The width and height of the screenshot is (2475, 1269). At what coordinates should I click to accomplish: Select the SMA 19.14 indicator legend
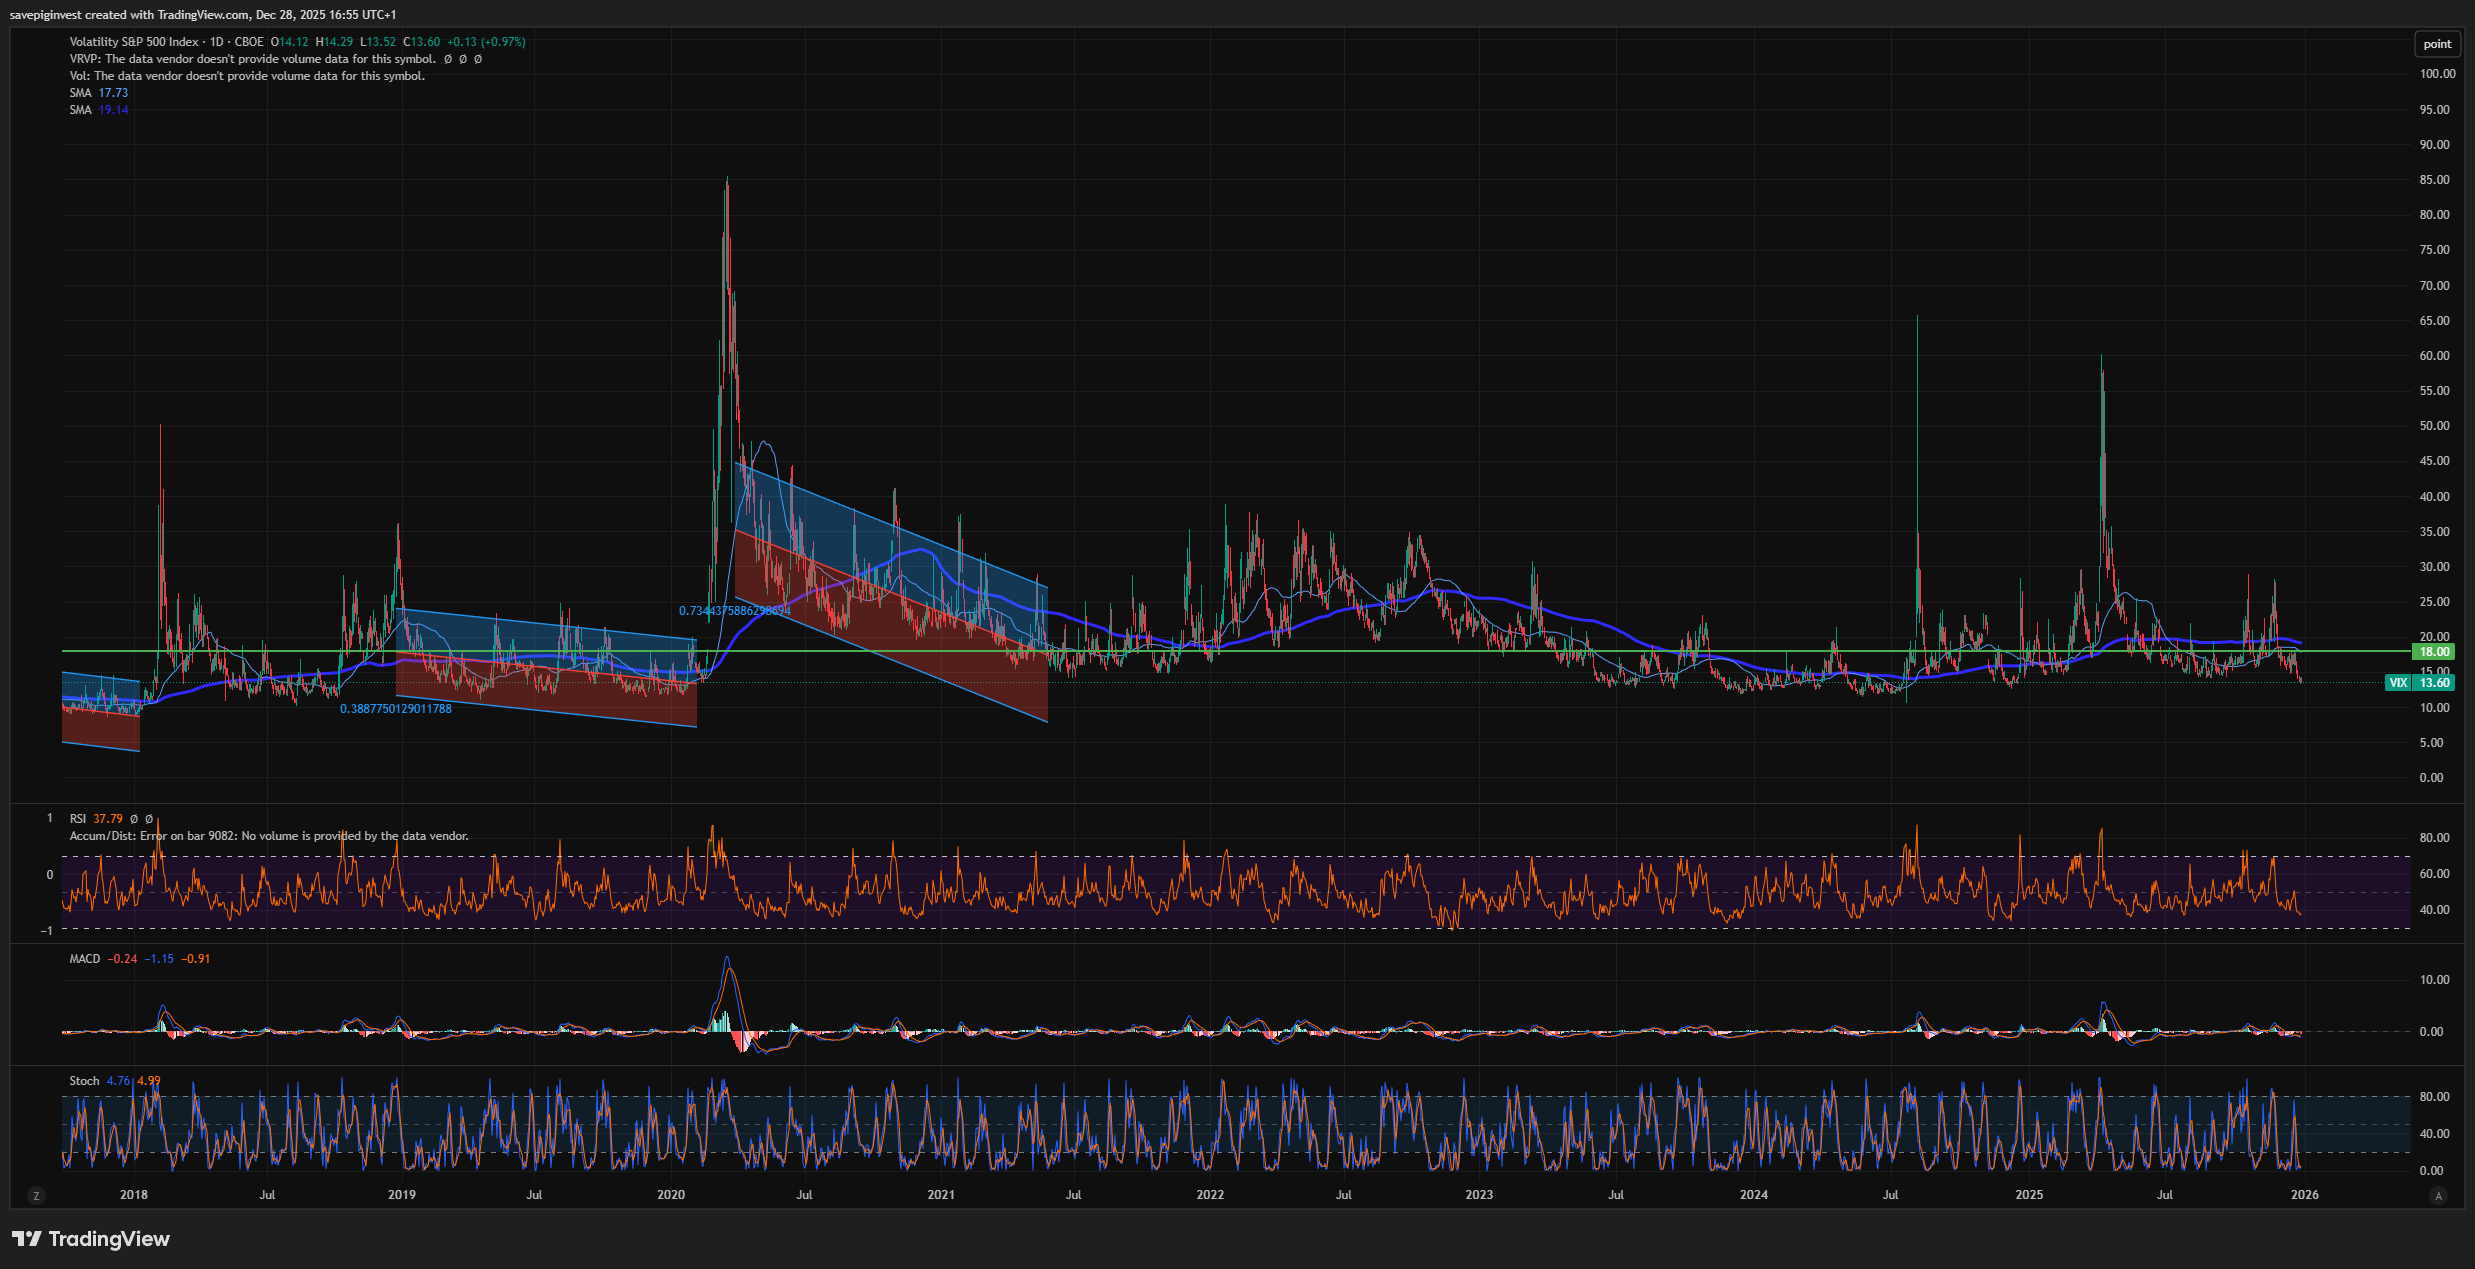98,110
